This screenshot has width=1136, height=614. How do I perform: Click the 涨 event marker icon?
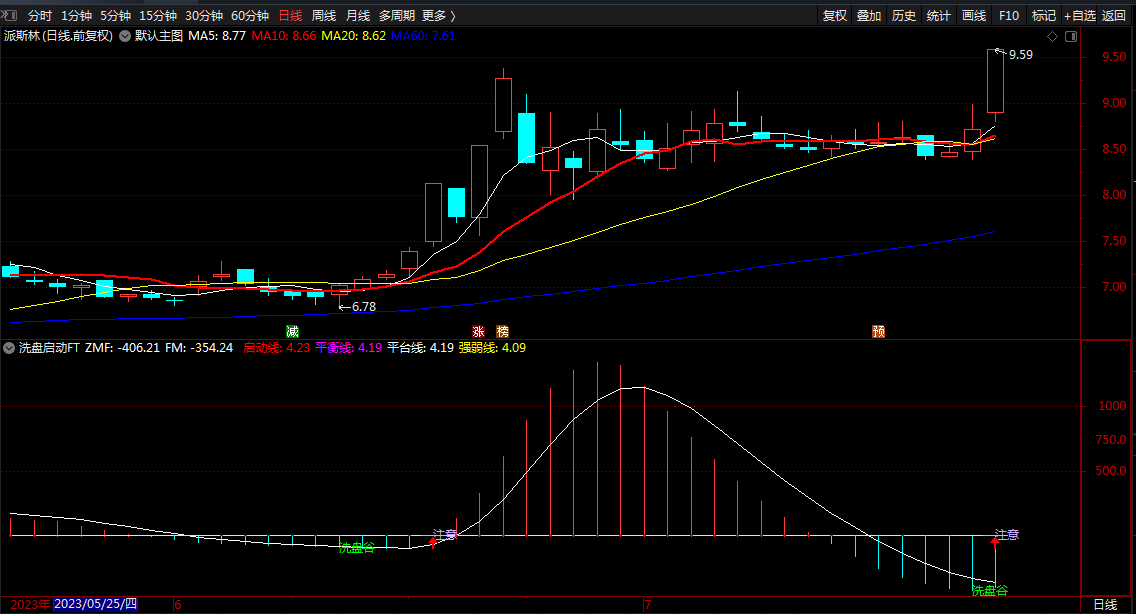tap(478, 331)
